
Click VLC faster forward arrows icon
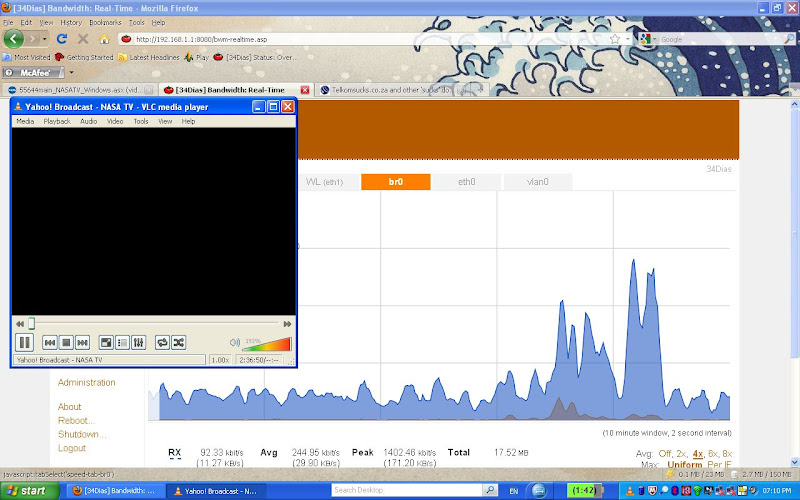click(287, 324)
